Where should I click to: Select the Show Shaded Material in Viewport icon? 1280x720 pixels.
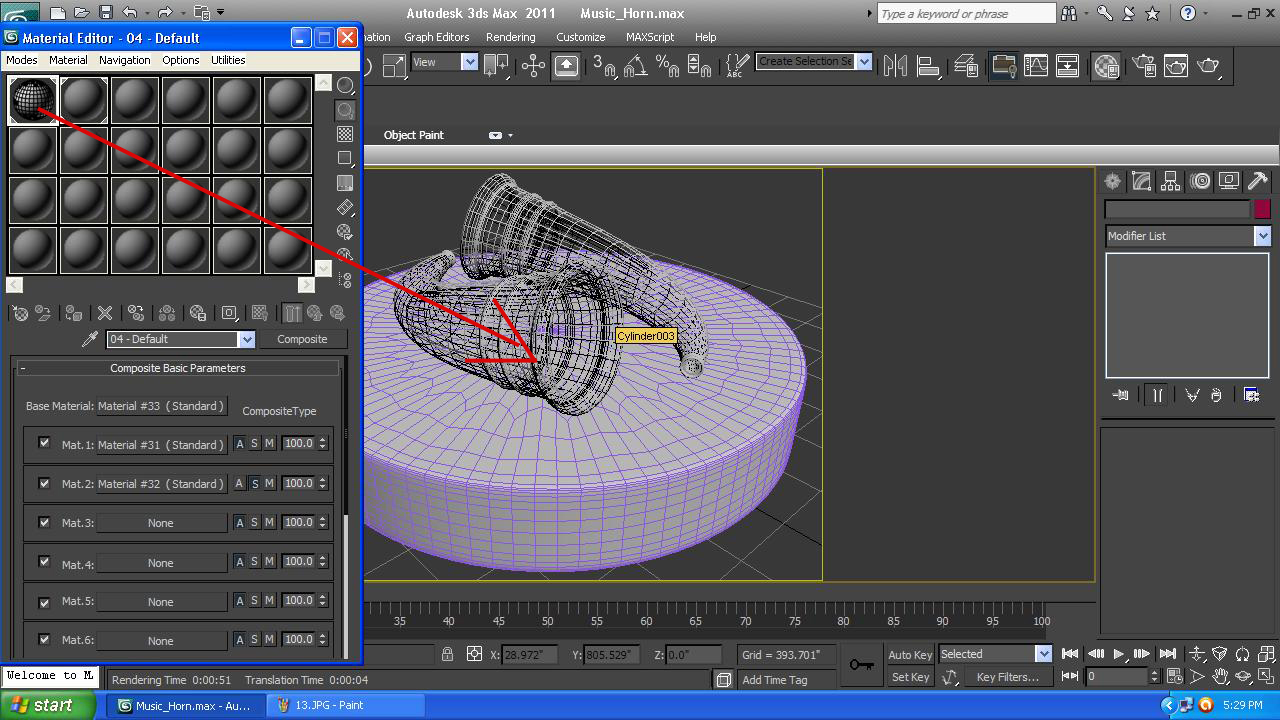[259, 313]
